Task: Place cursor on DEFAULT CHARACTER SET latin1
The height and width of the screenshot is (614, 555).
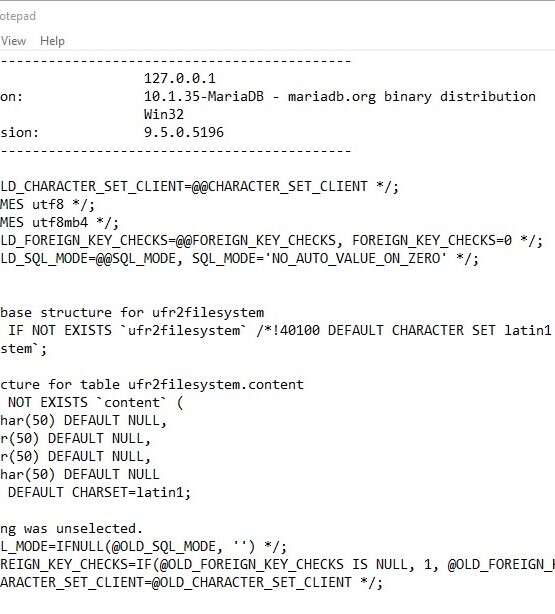Action: click(x=439, y=330)
